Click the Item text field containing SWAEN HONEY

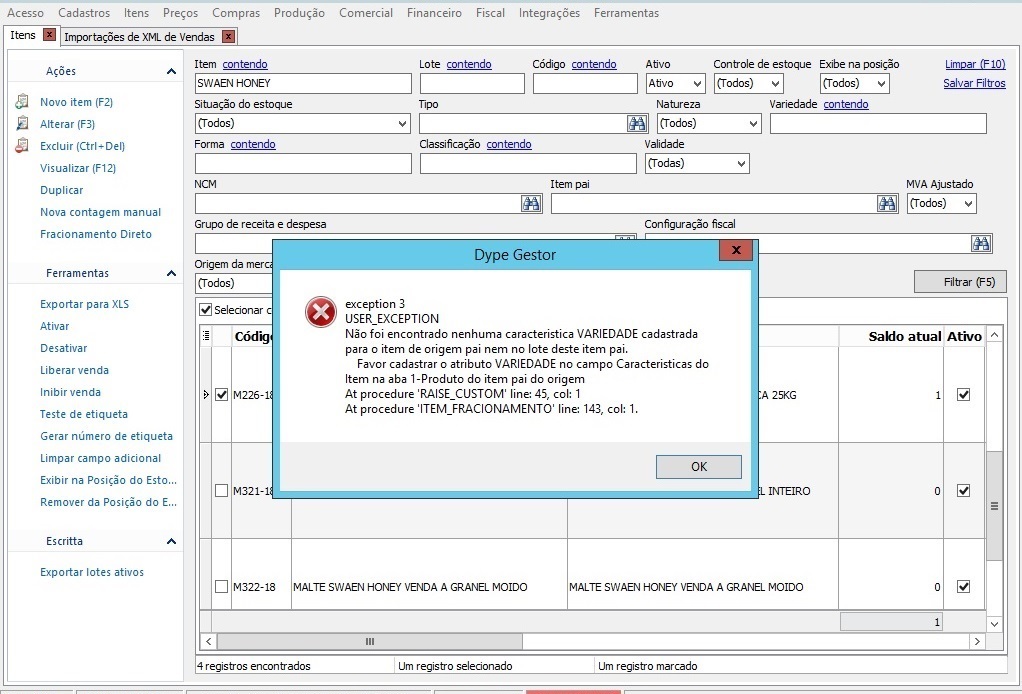(303, 83)
